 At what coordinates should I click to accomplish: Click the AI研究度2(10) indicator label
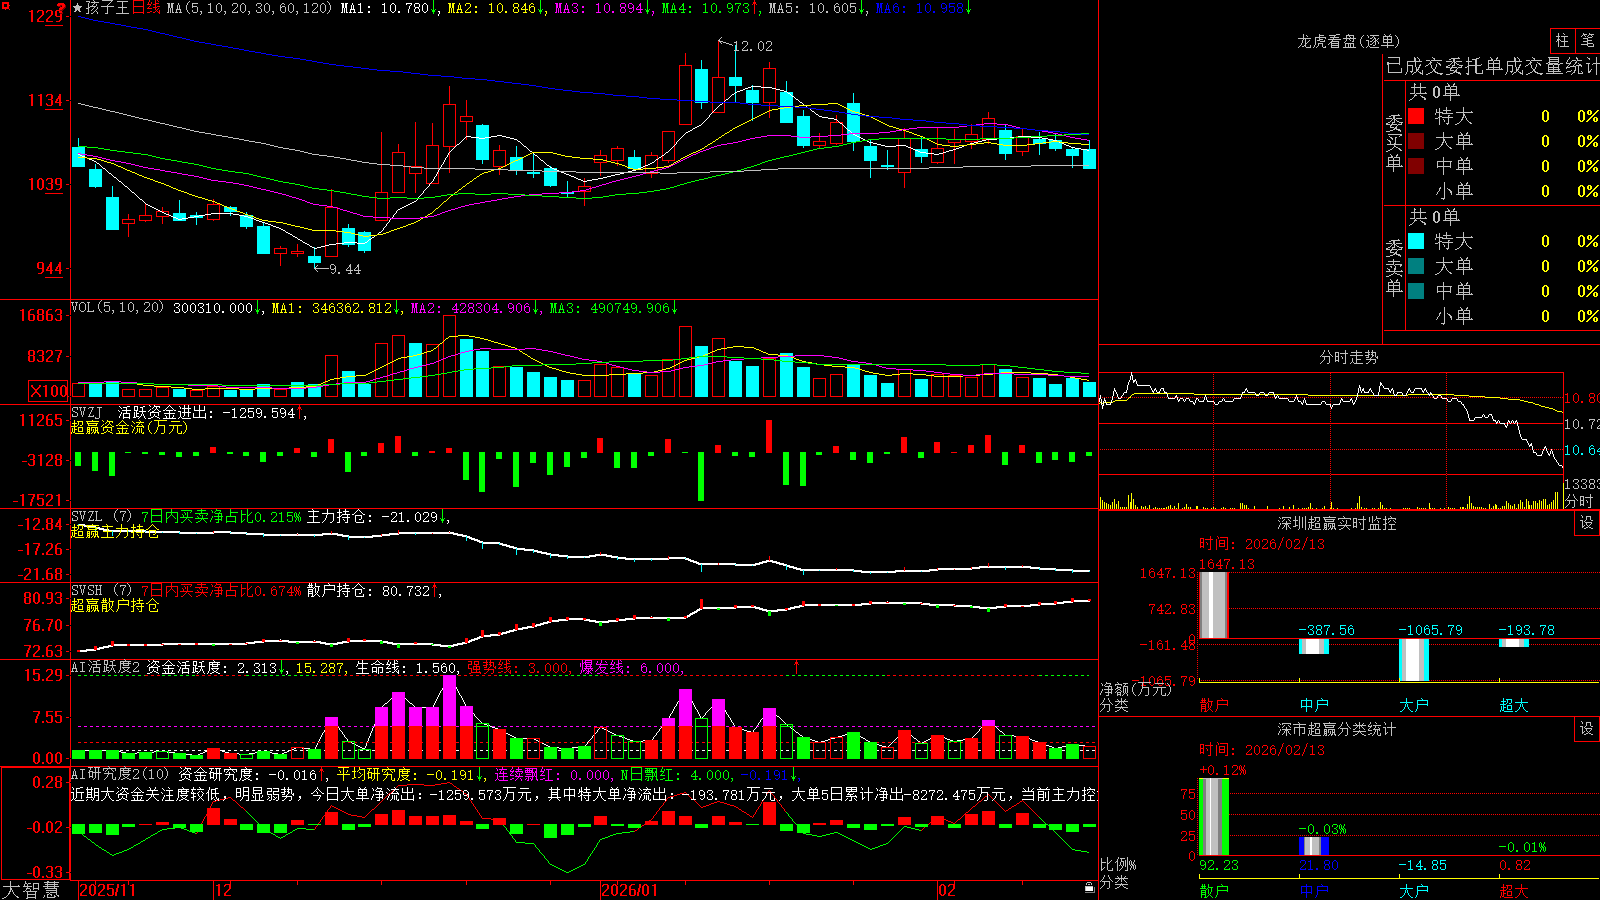(x=120, y=775)
